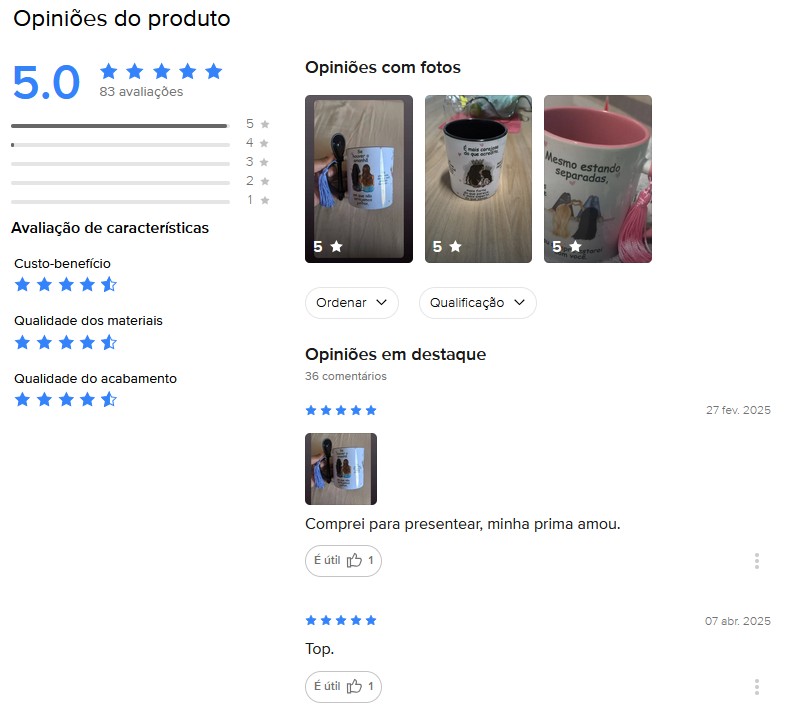Filter reviews by 5 star row
This screenshot has width=788, height=716.
[140, 125]
